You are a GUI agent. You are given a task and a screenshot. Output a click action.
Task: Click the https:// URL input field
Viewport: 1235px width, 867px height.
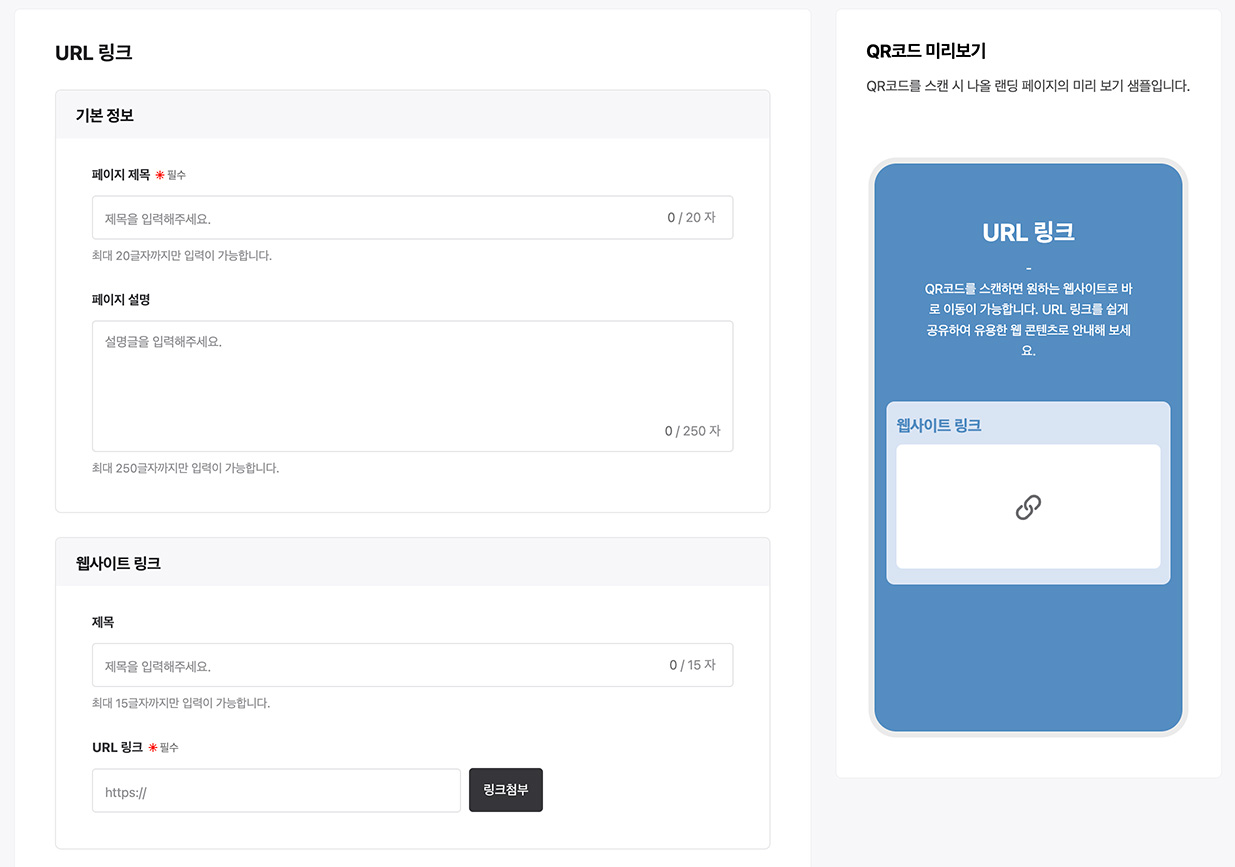point(276,791)
